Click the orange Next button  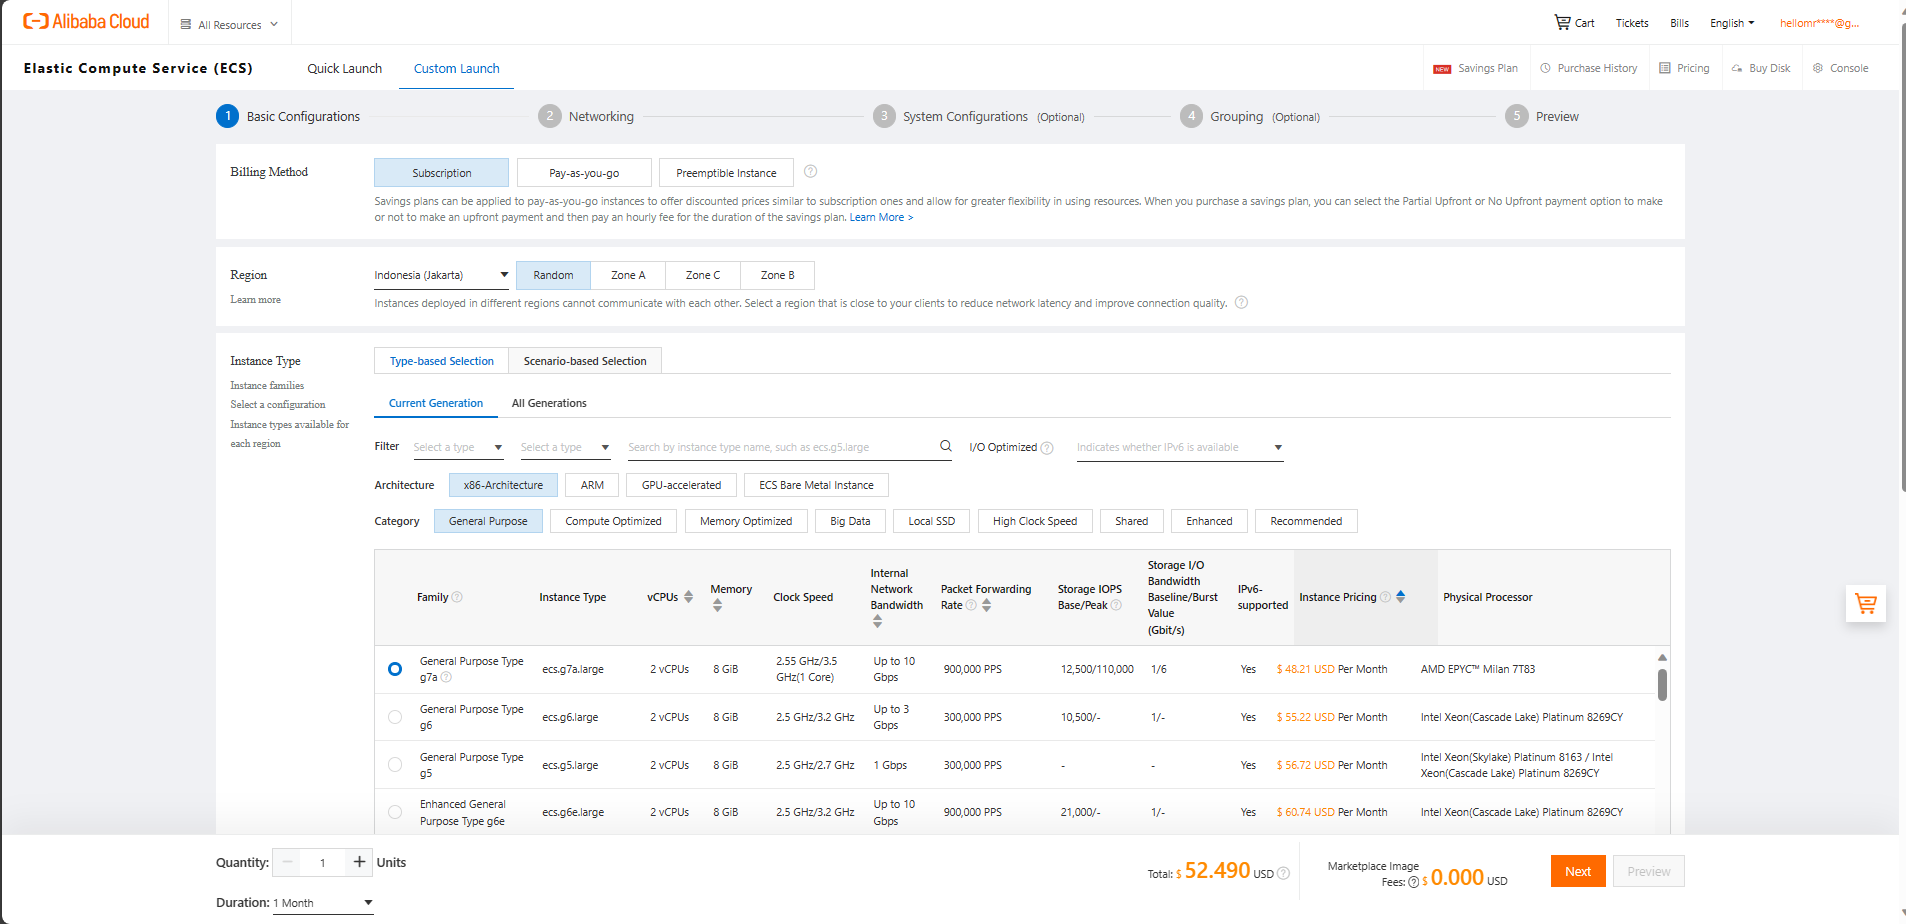pos(1578,871)
